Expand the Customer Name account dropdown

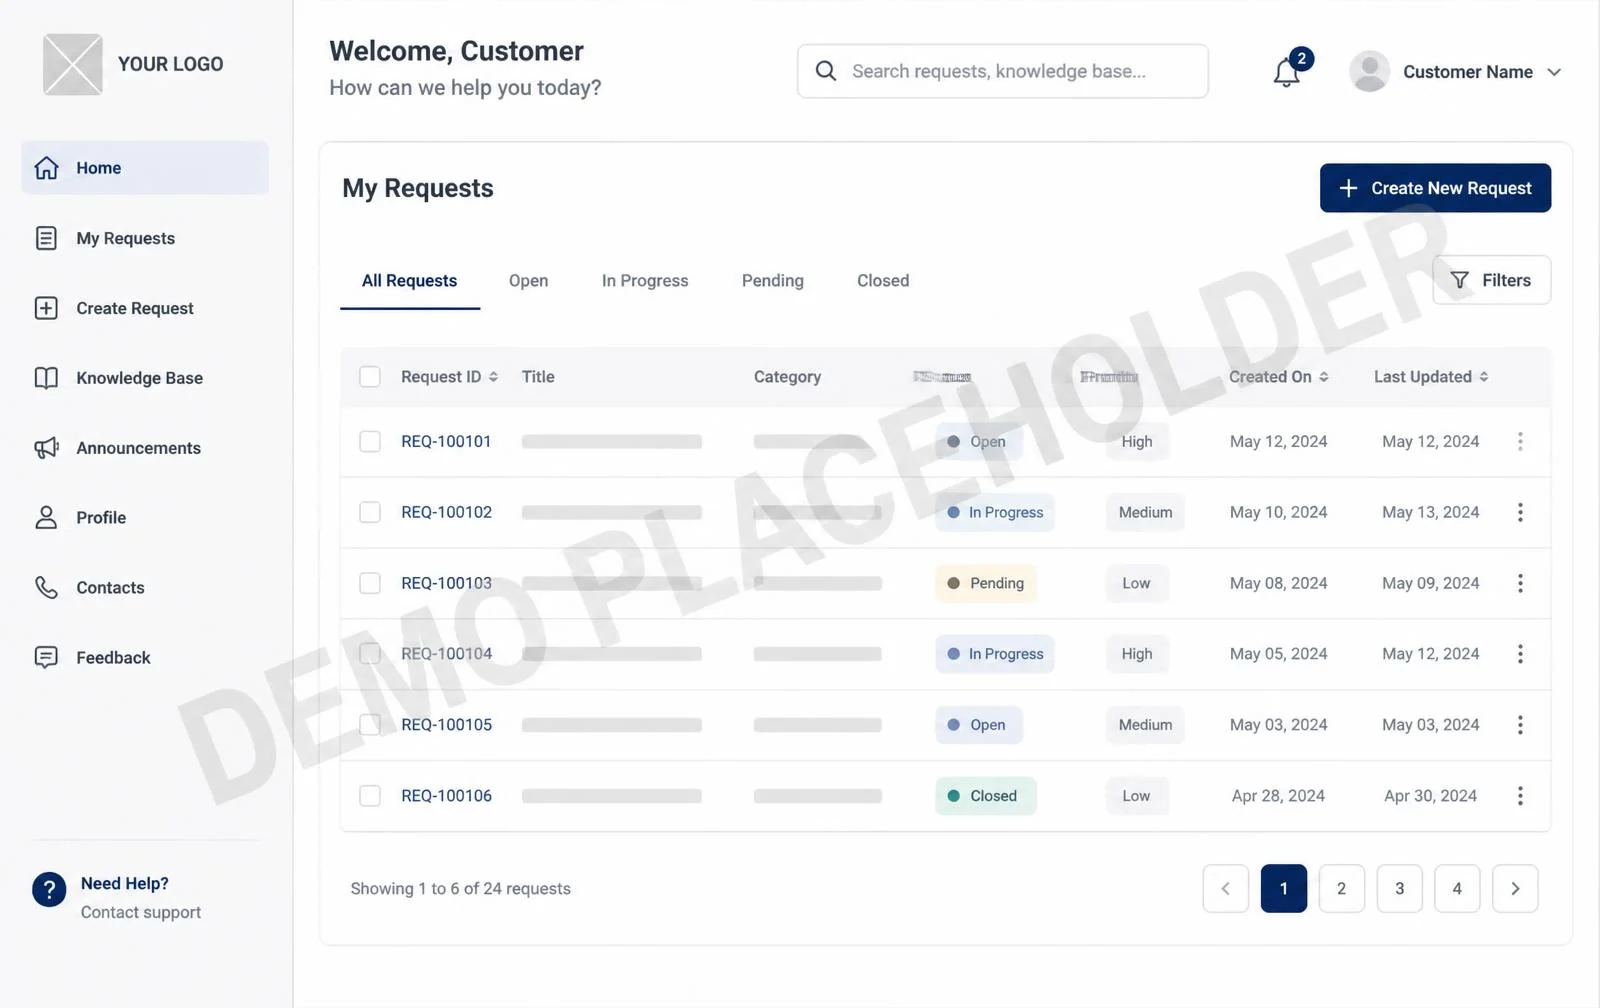click(1554, 72)
